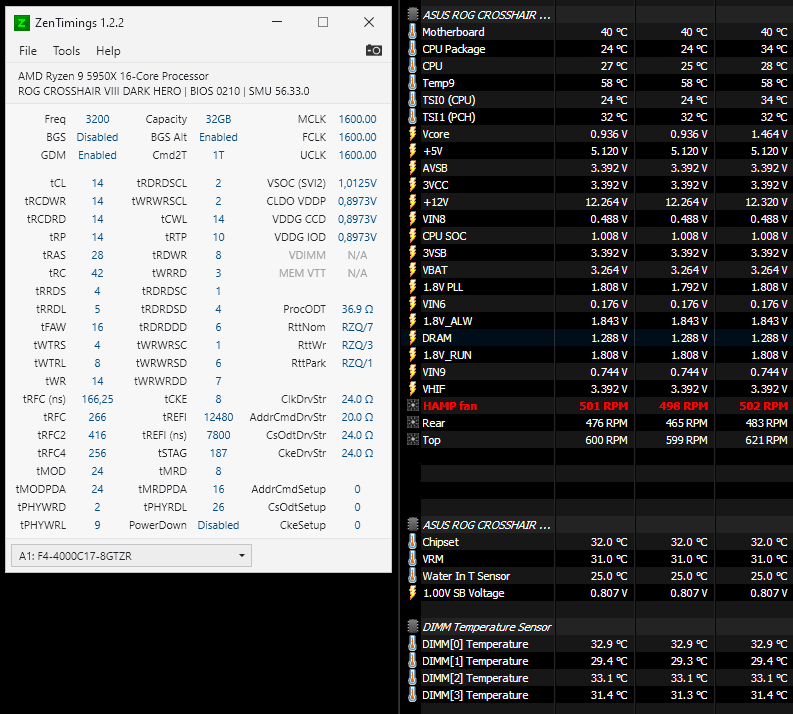Click the MCLK value 1600.00
Viewport: 793px width, 714px height.
click(358, 119)
